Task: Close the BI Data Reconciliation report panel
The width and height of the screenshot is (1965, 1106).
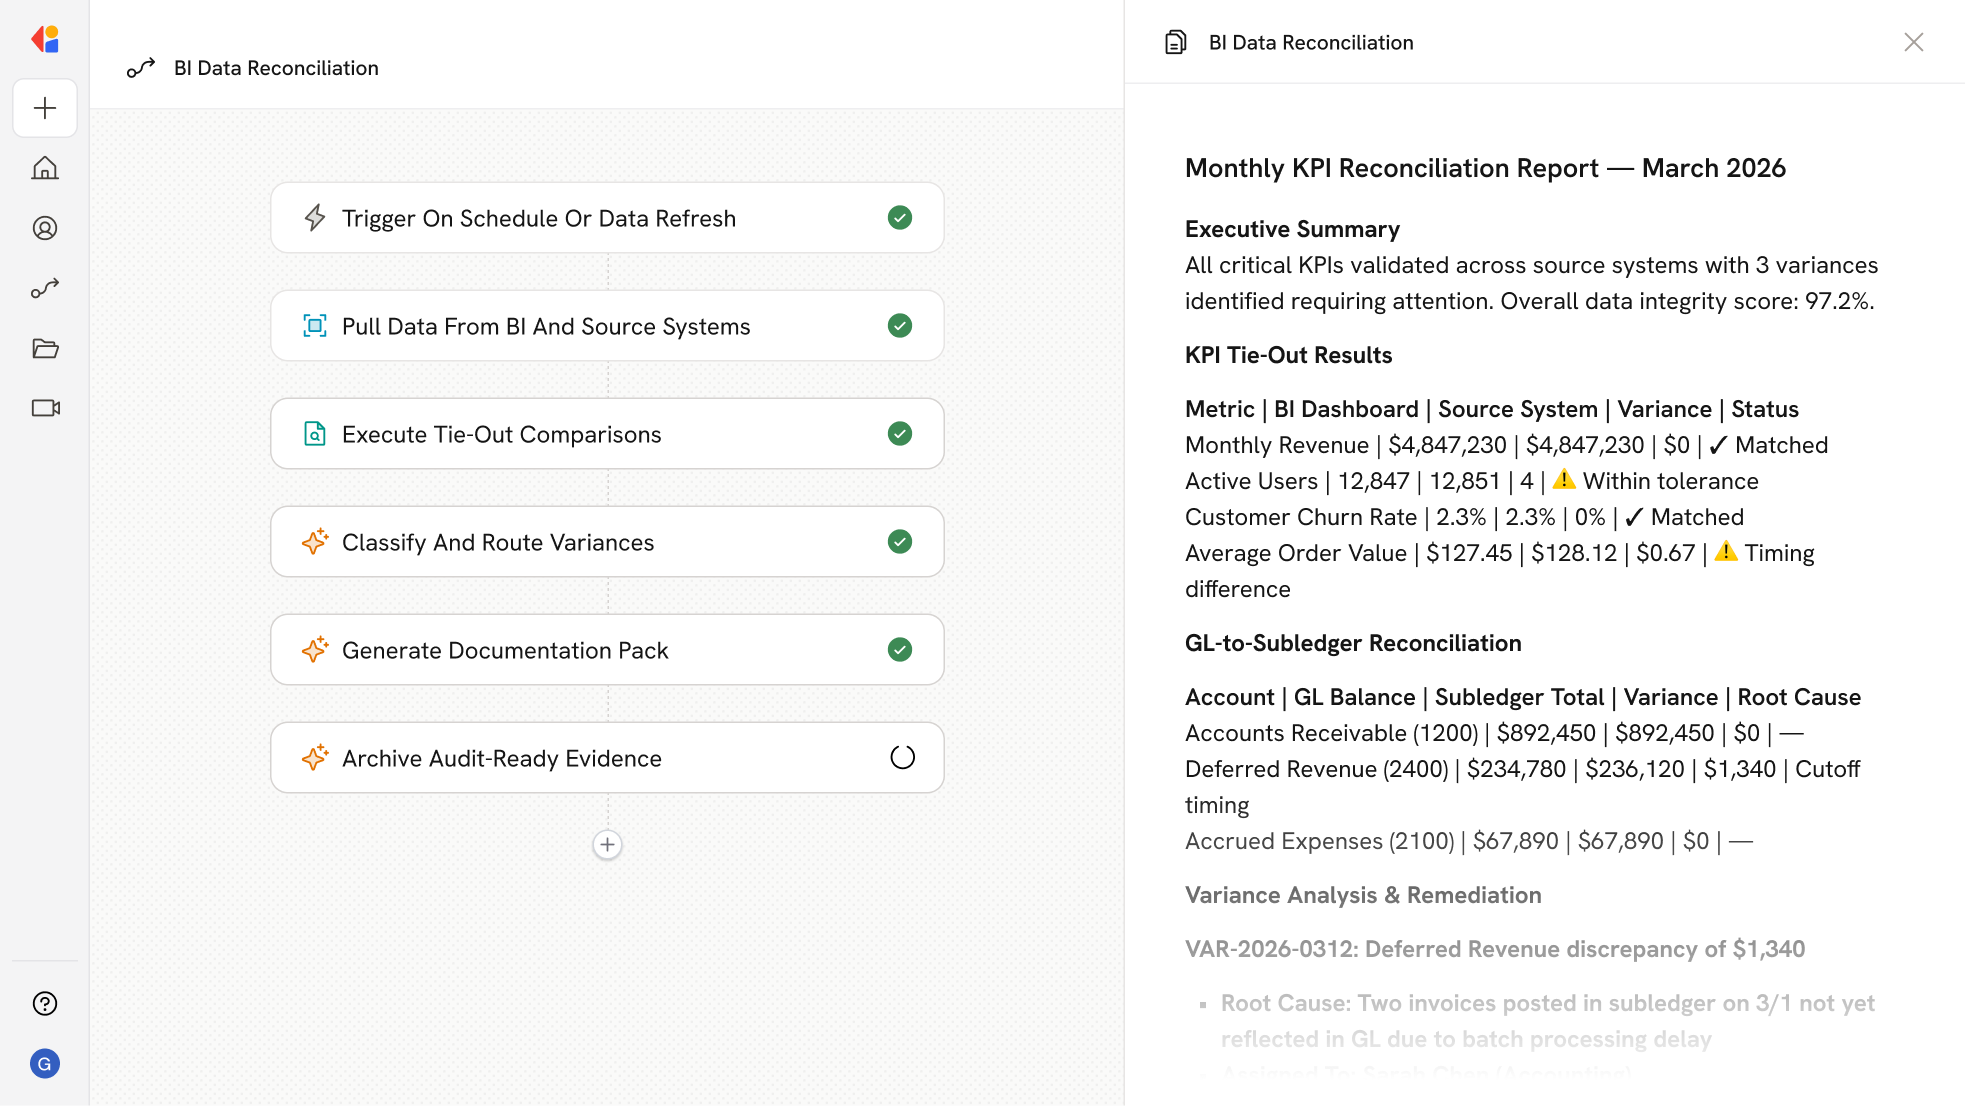Action: coord(1913,42)
